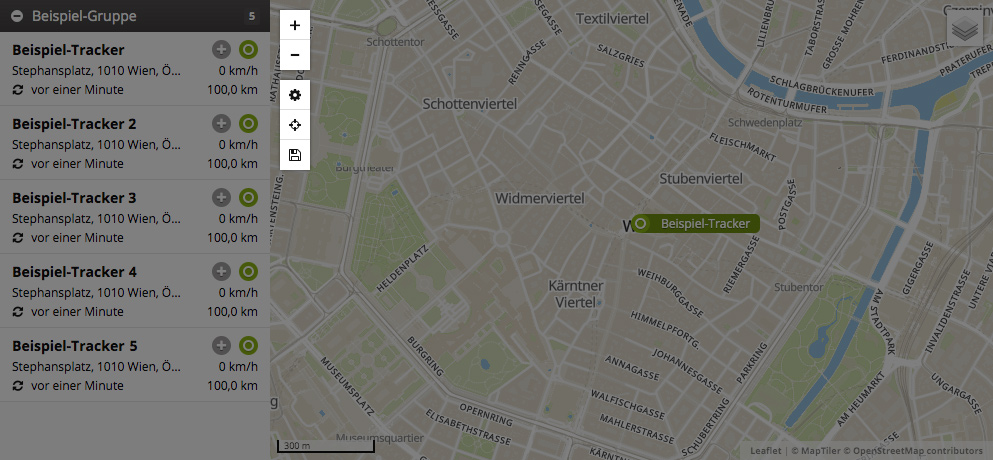Toggle green status circle of Beispiel-Tracker
This screenshot has height=460, width=993.
(248, 49)
